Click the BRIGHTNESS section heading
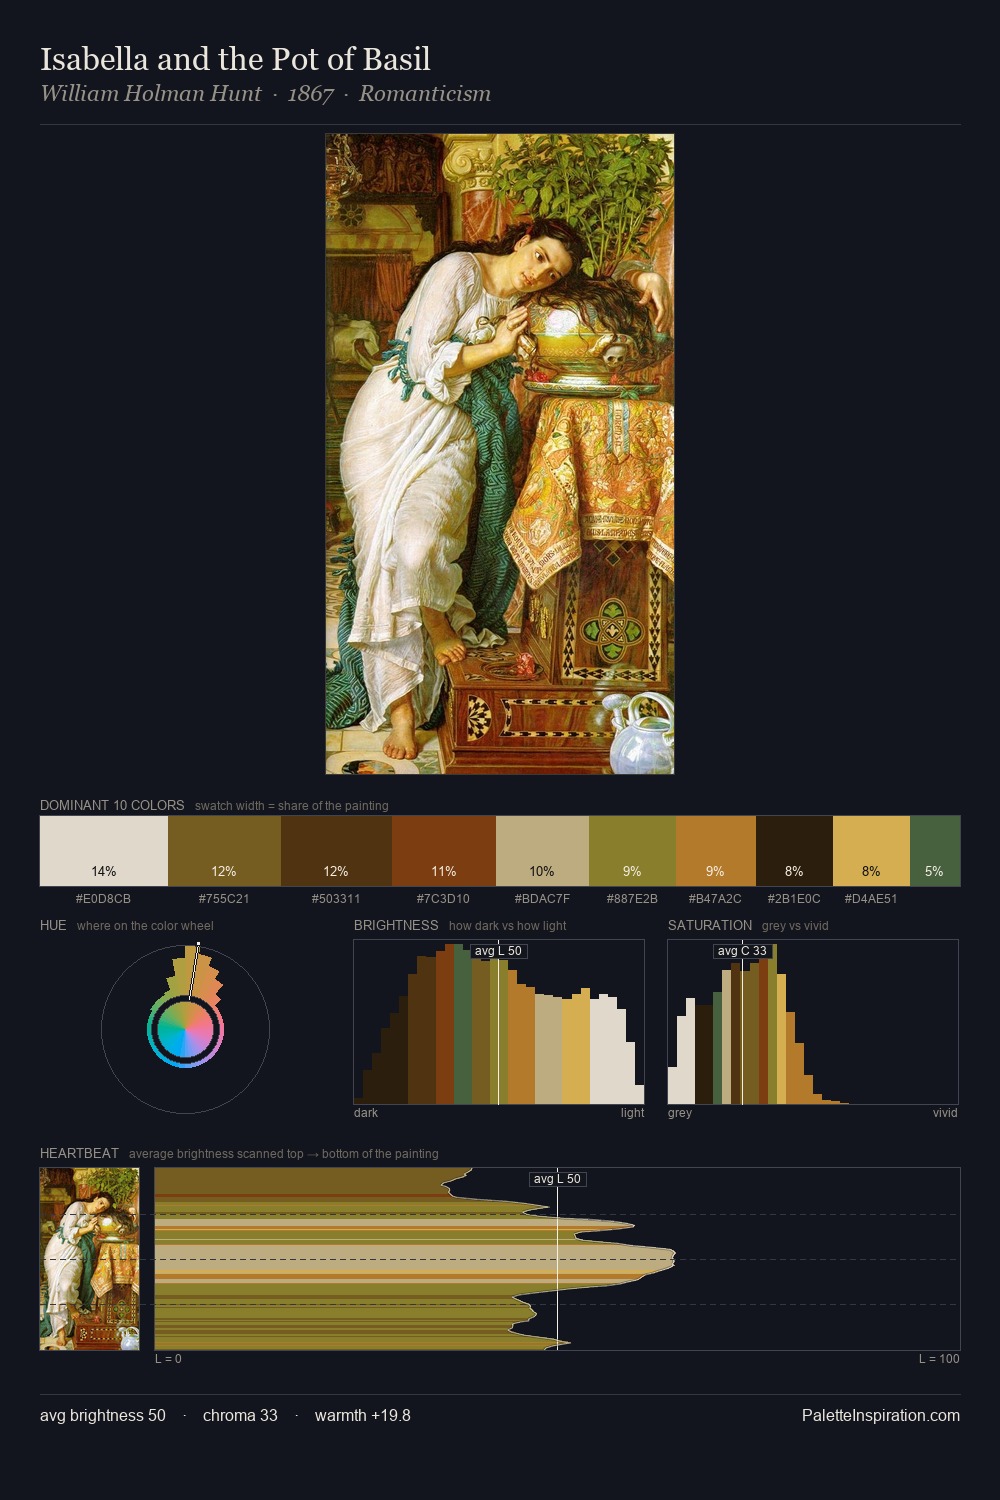Image resolution: width=1000 pixels, height=1500 pixels. pos(396,925)
